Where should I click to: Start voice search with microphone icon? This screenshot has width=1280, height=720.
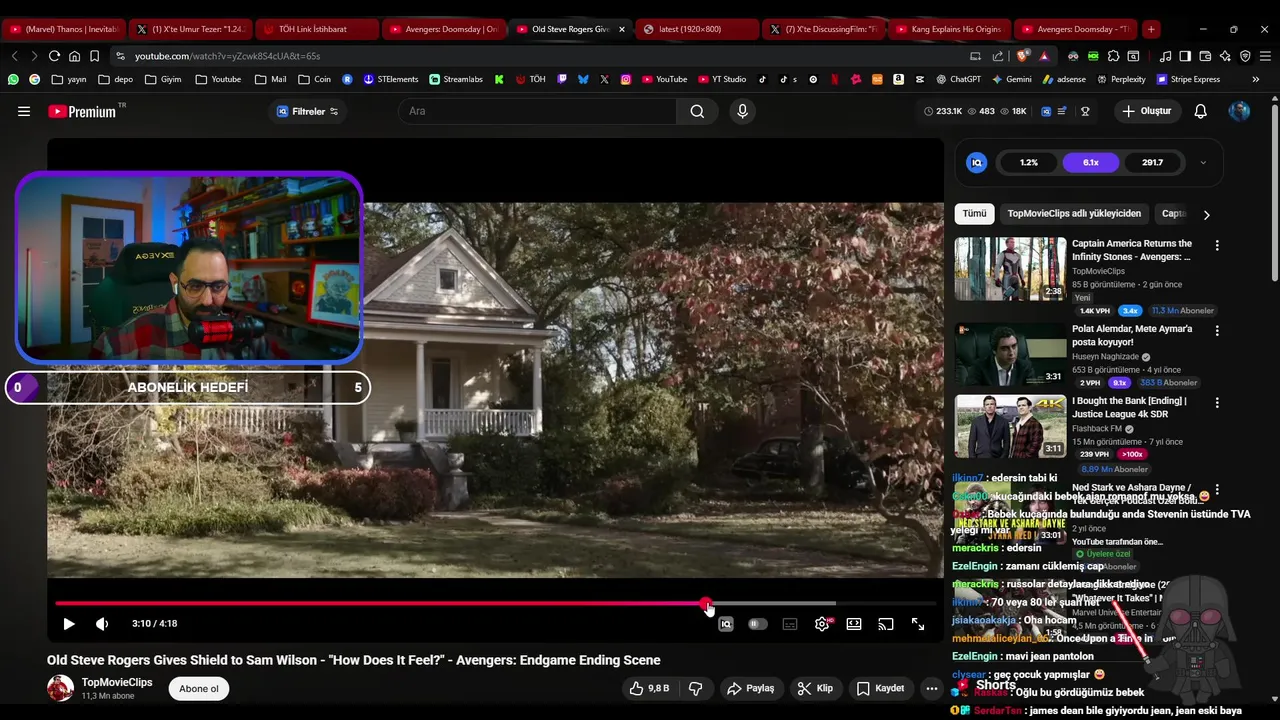tap(742, 111)
